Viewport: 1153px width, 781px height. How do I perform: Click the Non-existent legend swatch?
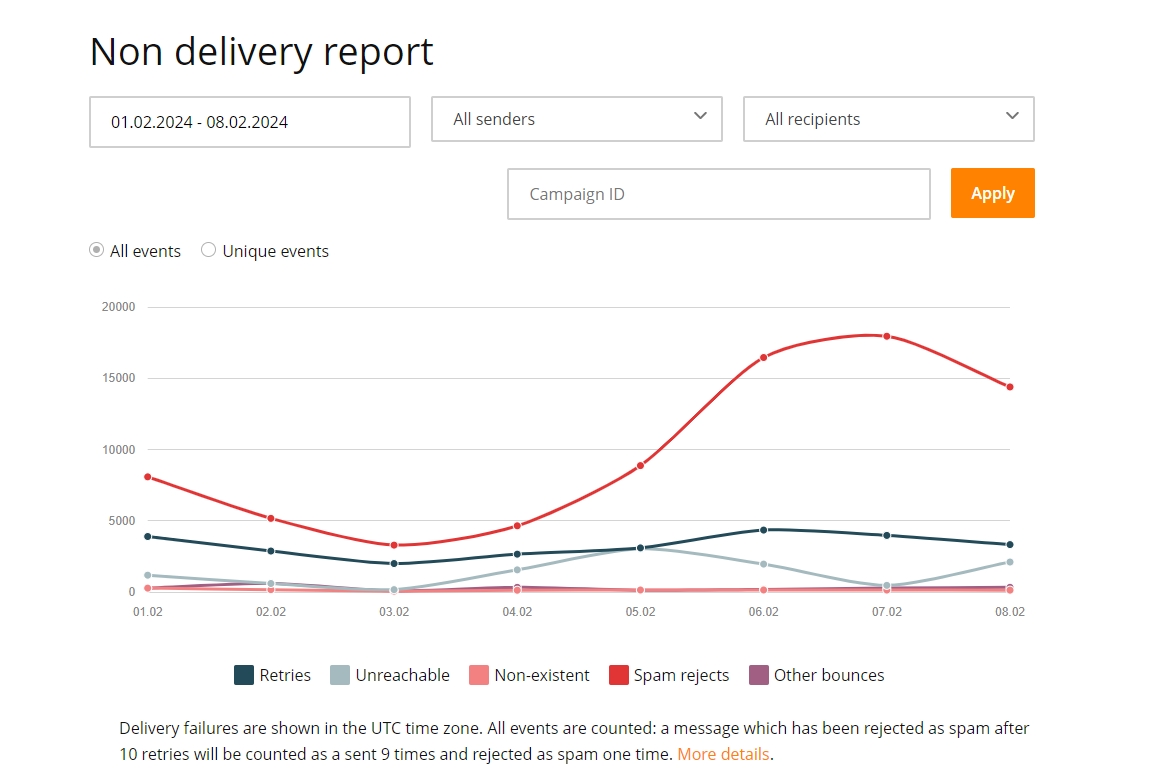(x=479, y=675)
